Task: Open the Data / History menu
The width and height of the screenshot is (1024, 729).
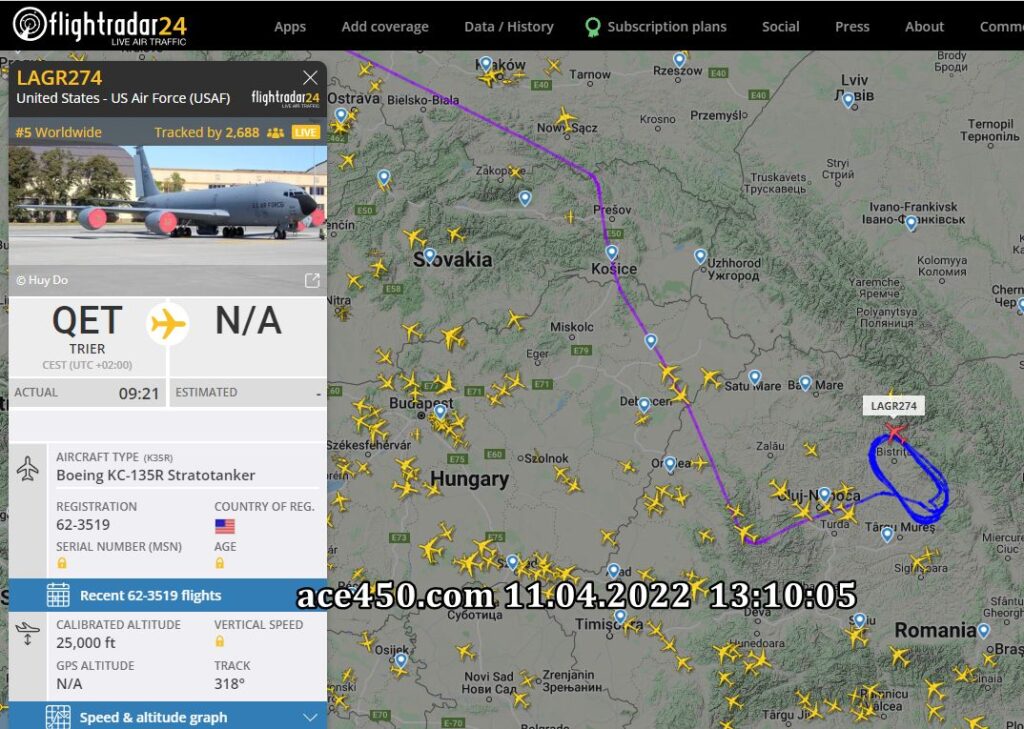Action: (x=509, y=27)
